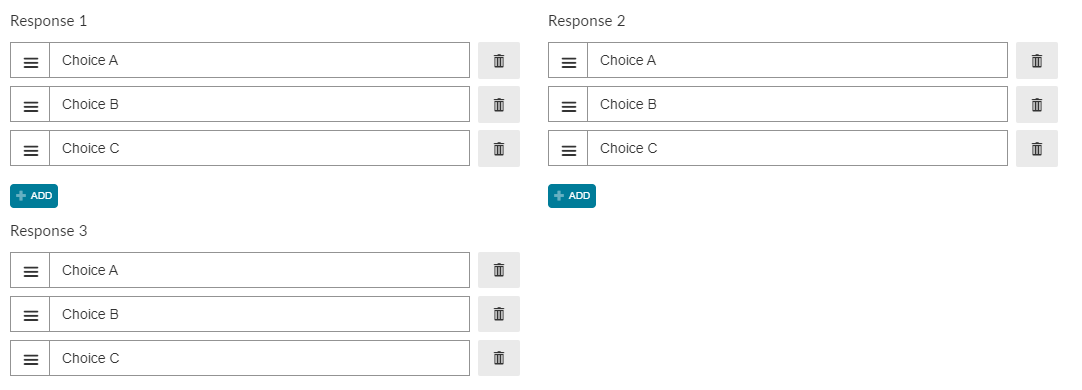Image resolution: width=1082 pixels, height=390 pixels.
Task: Delete Choice C in Response 2
Action: point(1036,148)
